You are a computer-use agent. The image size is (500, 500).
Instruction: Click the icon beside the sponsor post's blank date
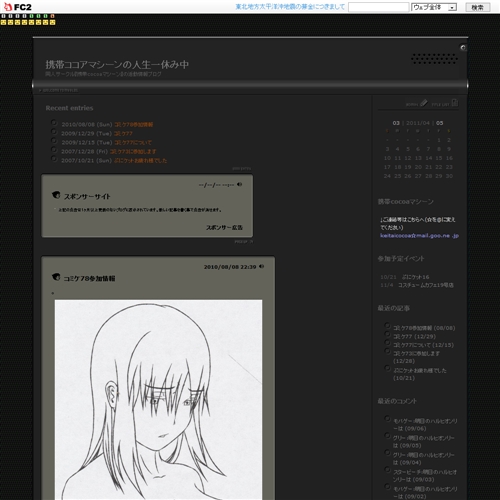click(239, 184)
